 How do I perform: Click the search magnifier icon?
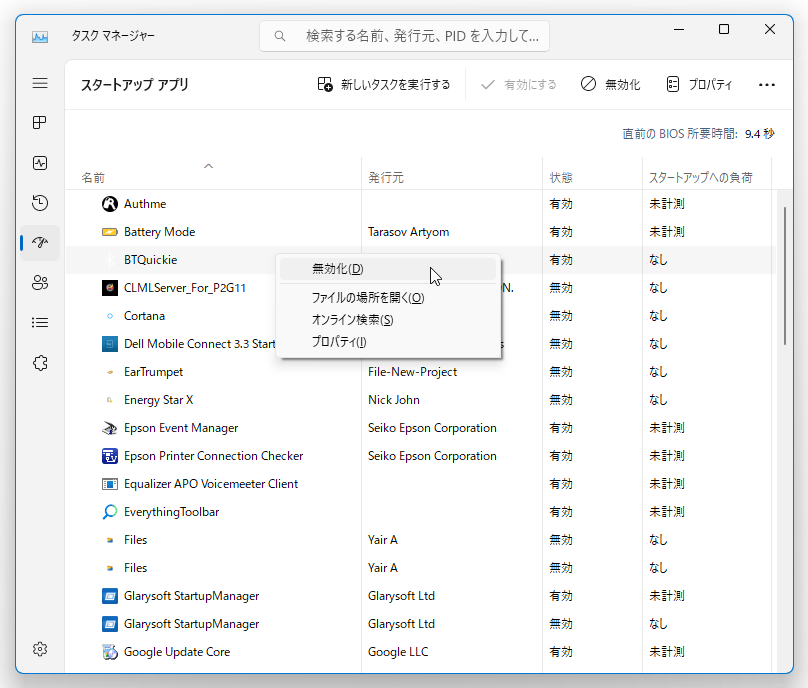pyautogui.click(x=280, y=36)
